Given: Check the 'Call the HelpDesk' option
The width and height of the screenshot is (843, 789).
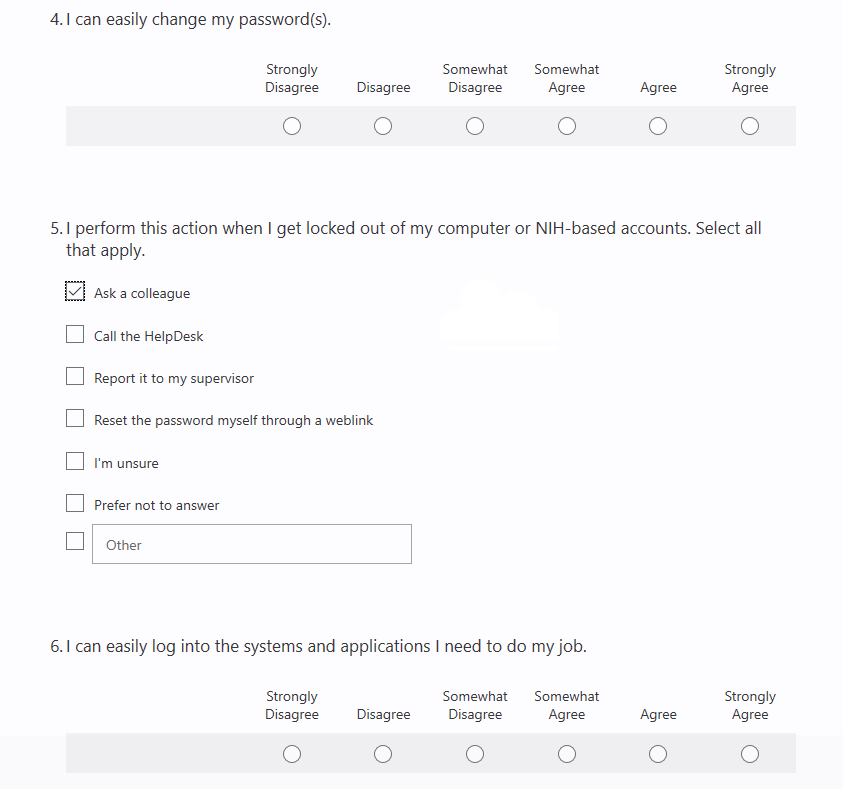Looking at the screenshot, I should [75, 334].
